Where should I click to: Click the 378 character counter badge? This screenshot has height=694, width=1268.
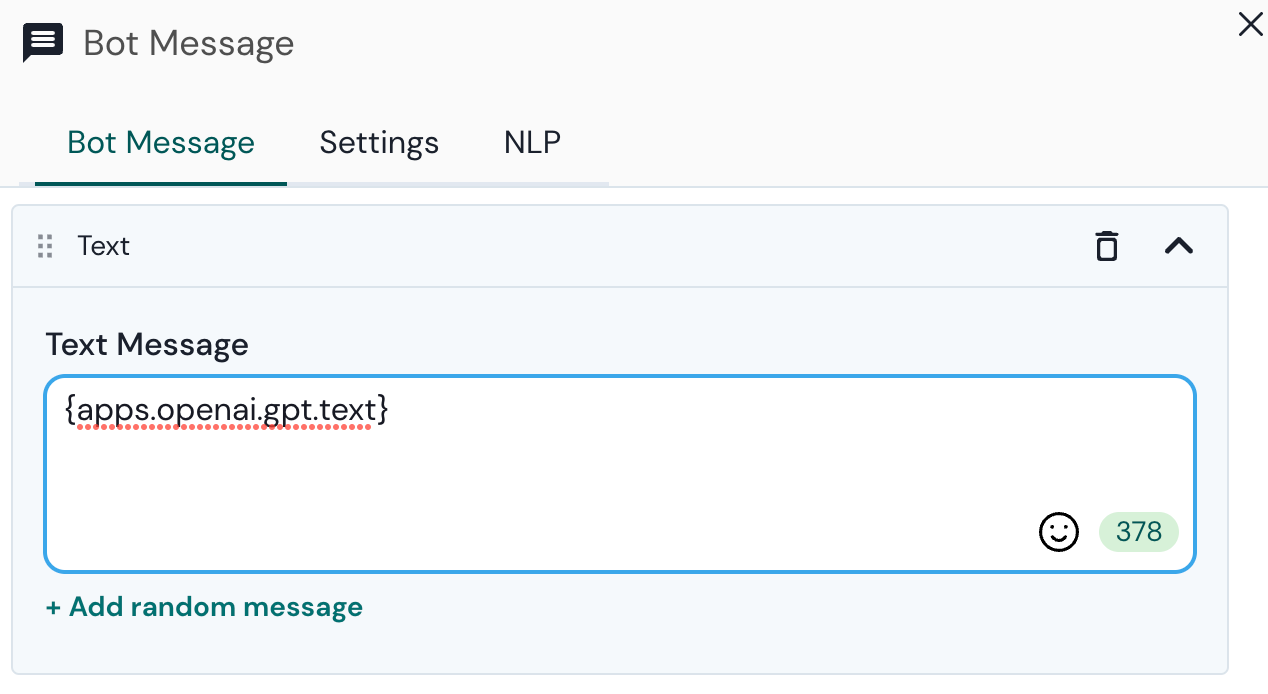tap(1139, 532)
